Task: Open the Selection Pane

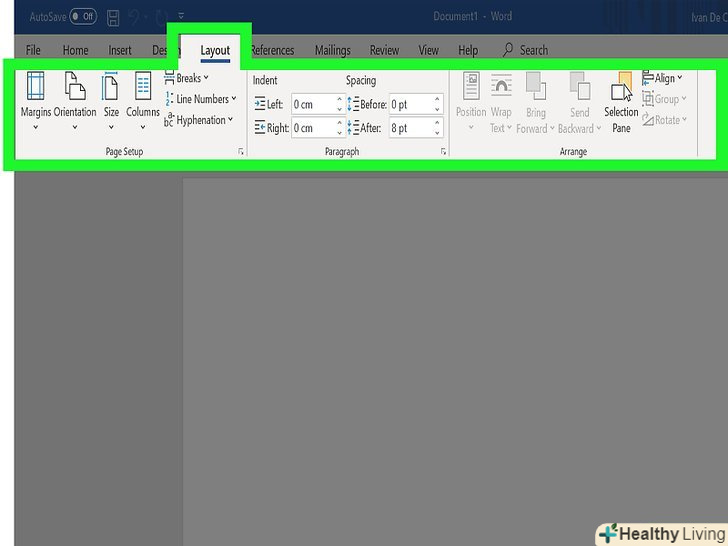Action: 621,102
